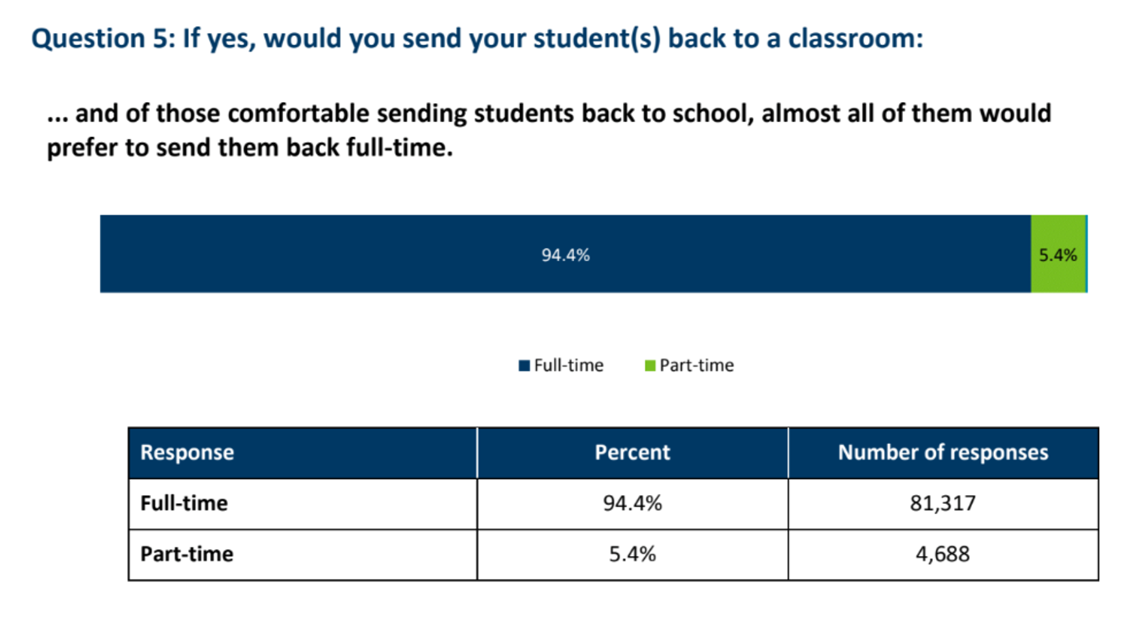The height and width of the screenshot is (641, 1140).
Task: Click the 5.4% table cell
Action: (x=633, y=555)
